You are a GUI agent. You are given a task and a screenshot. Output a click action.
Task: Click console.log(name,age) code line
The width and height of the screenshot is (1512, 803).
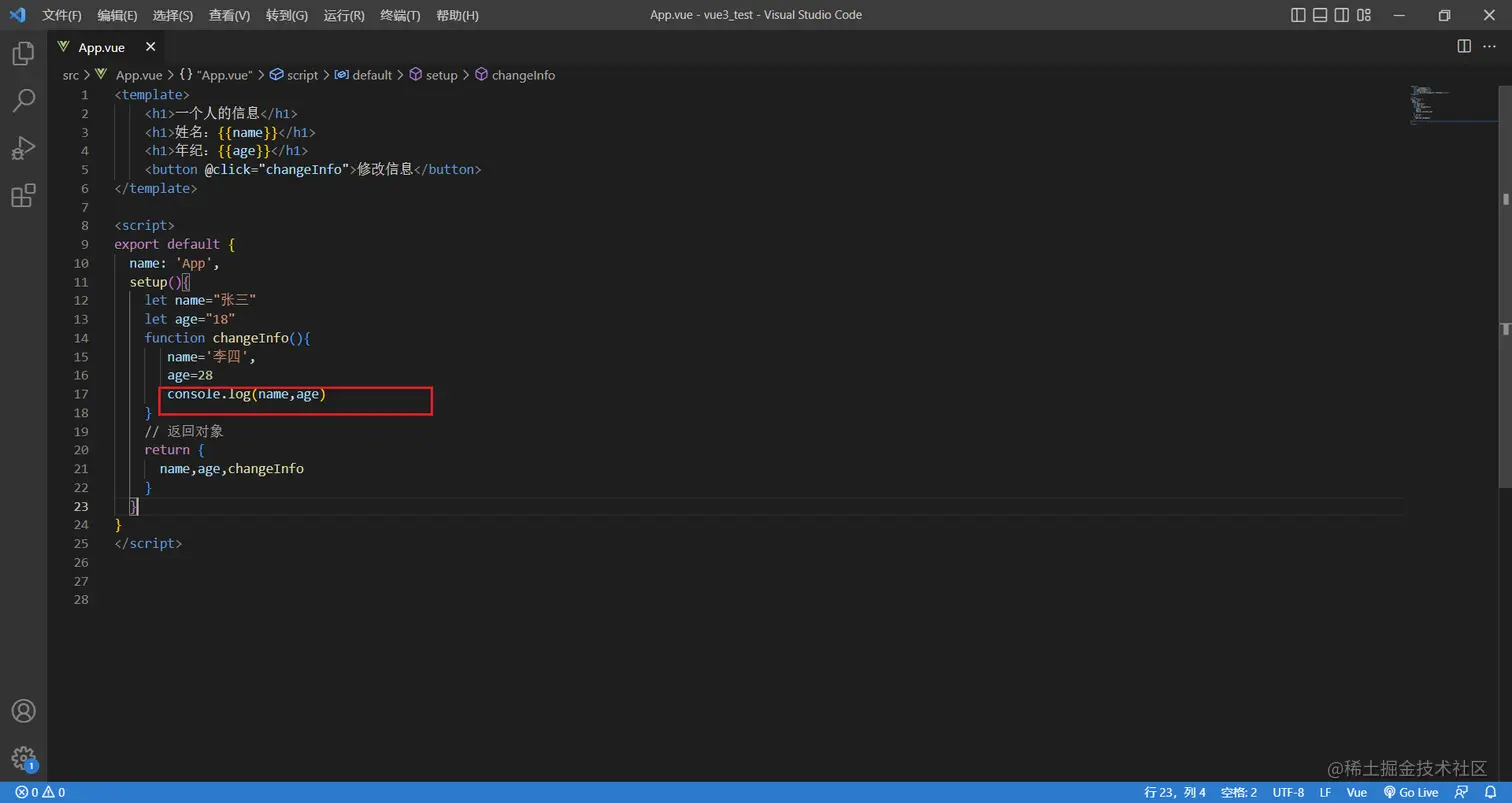[247, 394]
